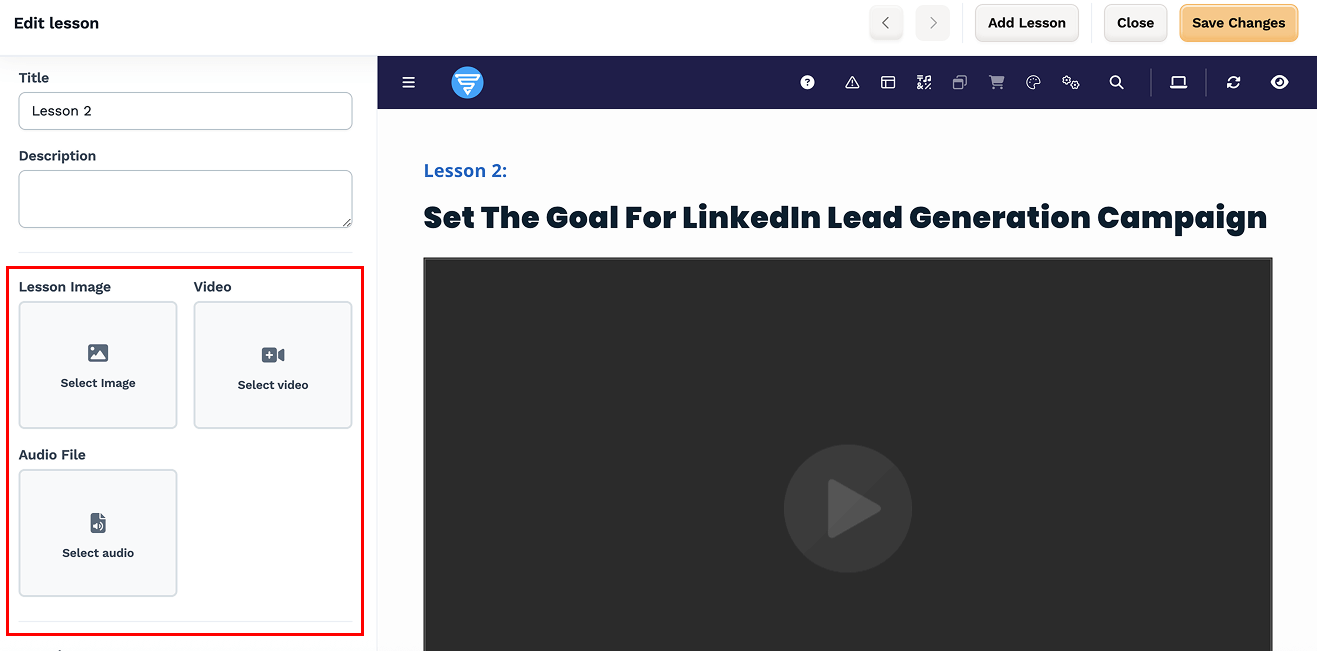Open the hamburger menu icon
This screenshot has height=651, width=1317.
(x=408, y=82)
